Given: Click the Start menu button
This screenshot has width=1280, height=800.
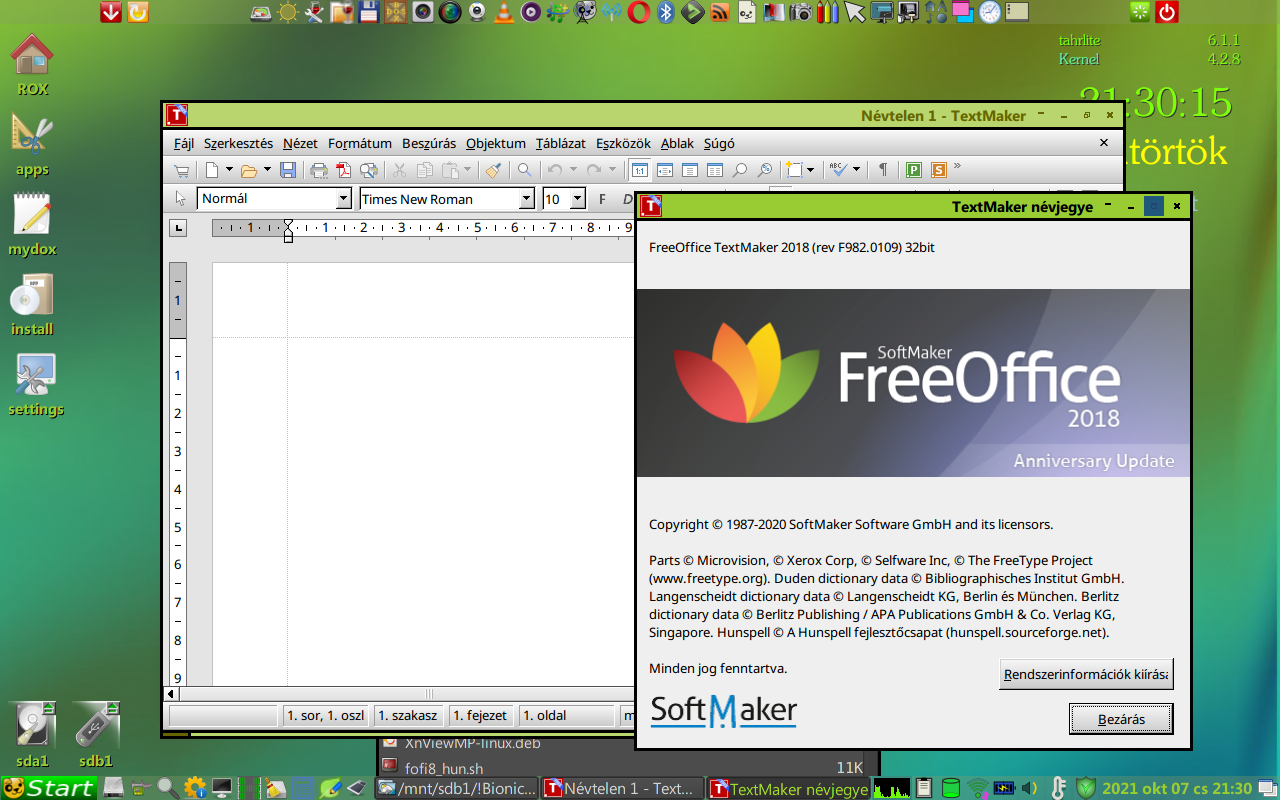Looking at the screenshot, I should pos(48,788).
